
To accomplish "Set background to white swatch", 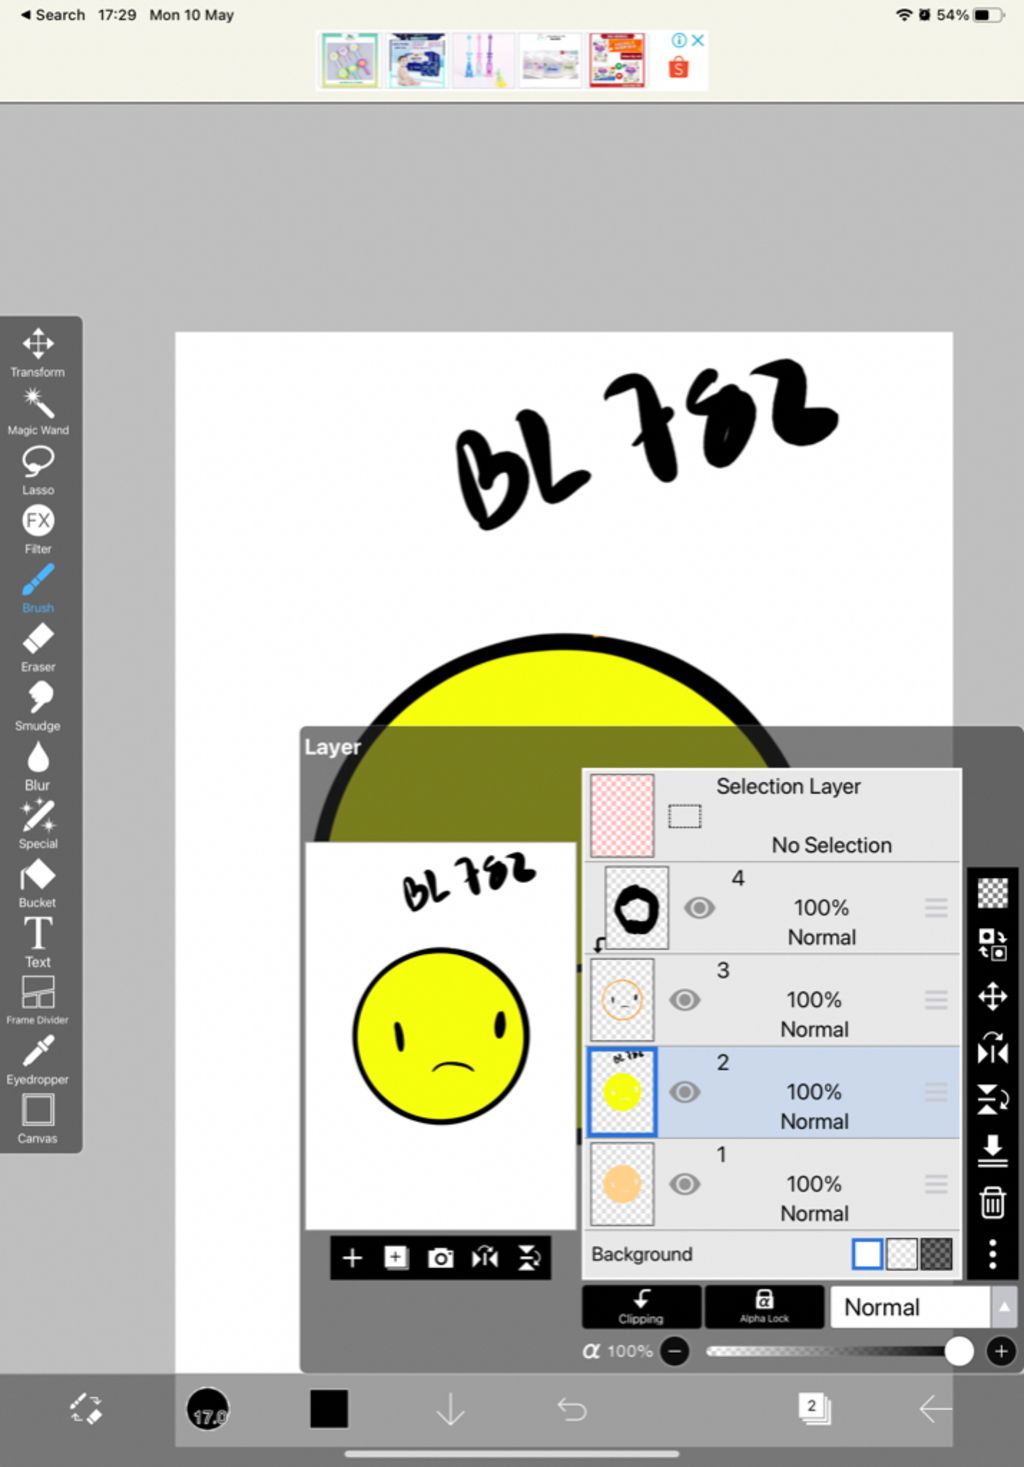I will [867, 1254].
